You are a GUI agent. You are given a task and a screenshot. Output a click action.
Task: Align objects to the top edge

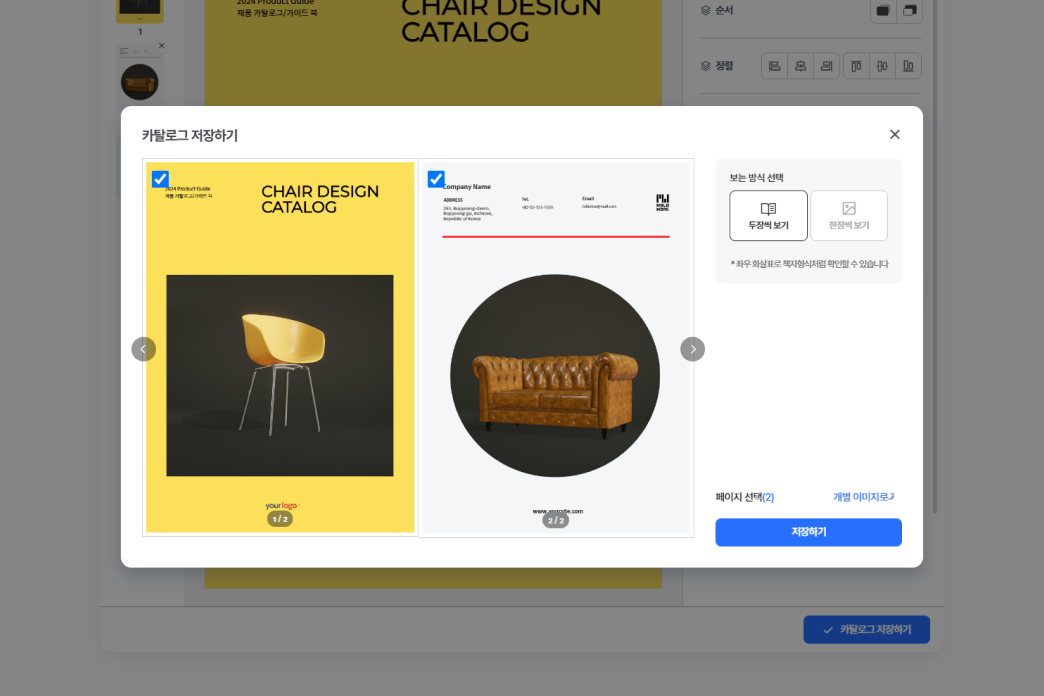856,66
